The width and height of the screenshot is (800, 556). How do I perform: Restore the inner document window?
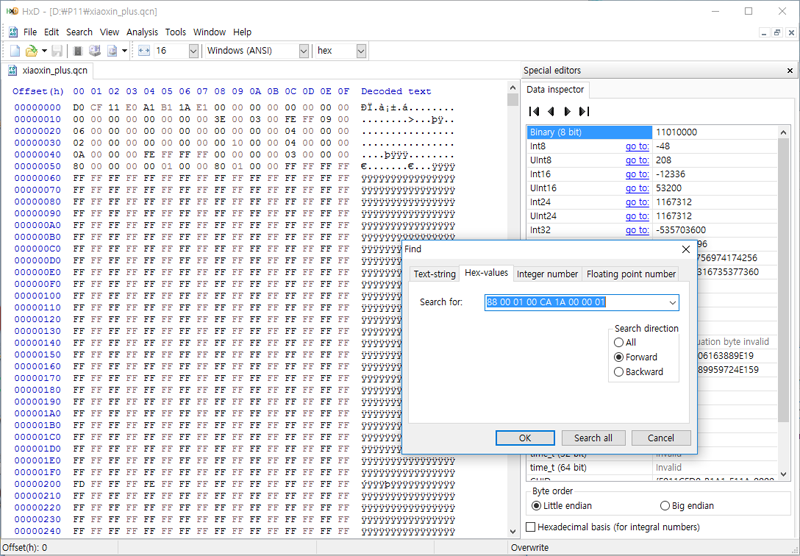coord(777,32)
